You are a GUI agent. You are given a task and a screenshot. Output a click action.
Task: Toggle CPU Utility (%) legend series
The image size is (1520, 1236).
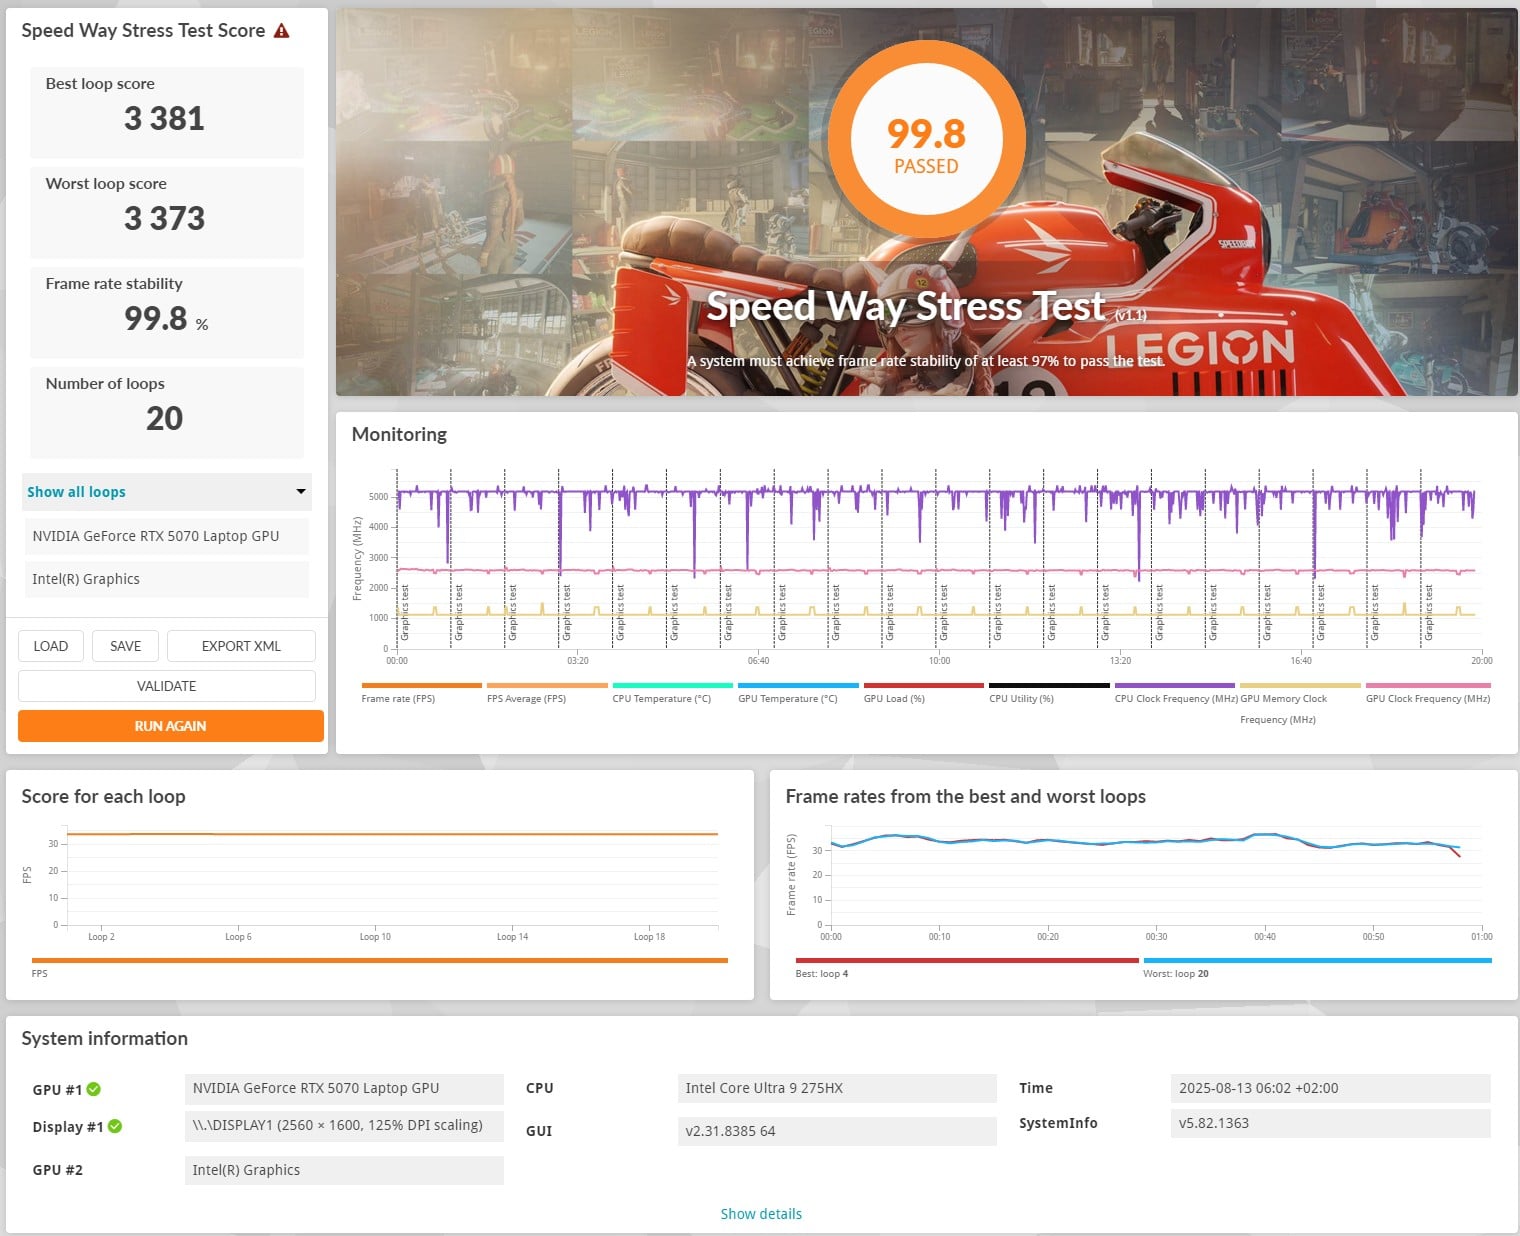pos(1049,694)
